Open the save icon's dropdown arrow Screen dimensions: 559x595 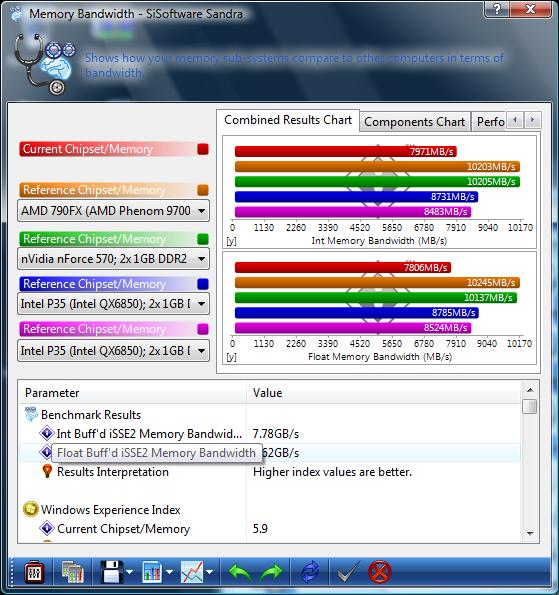coord(129,572)
